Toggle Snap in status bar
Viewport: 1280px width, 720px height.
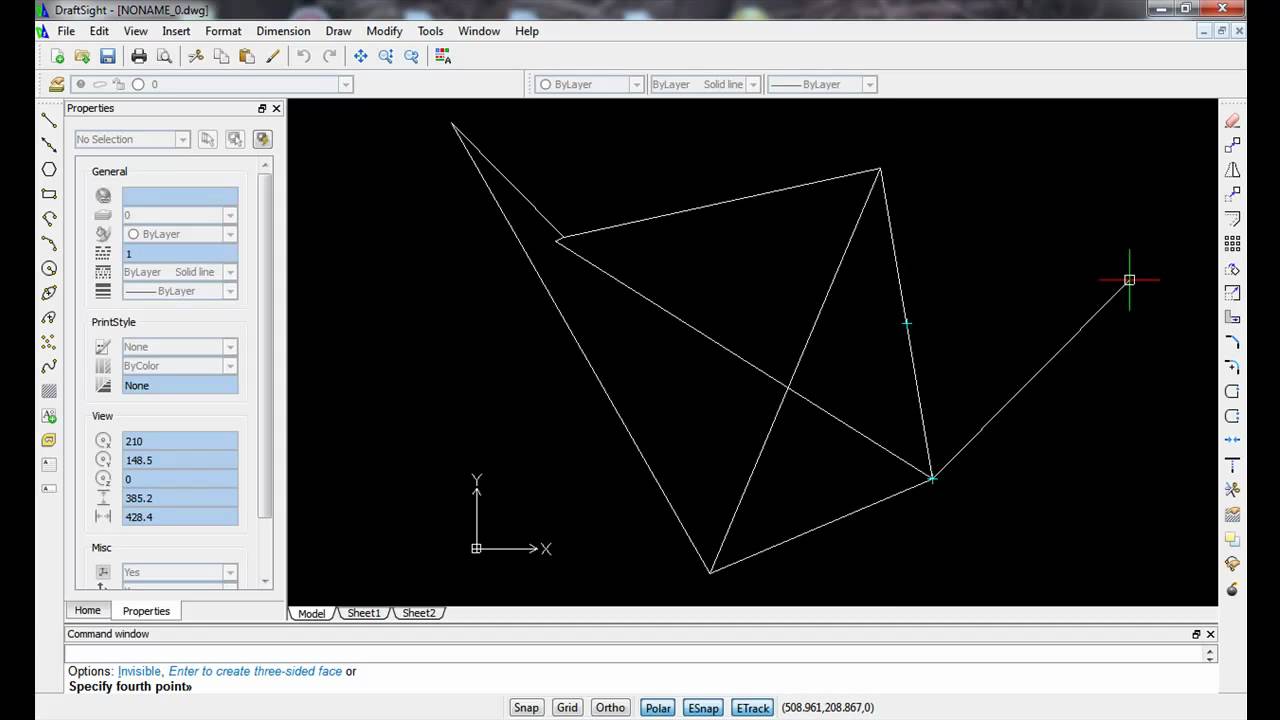tap(526, 708)
